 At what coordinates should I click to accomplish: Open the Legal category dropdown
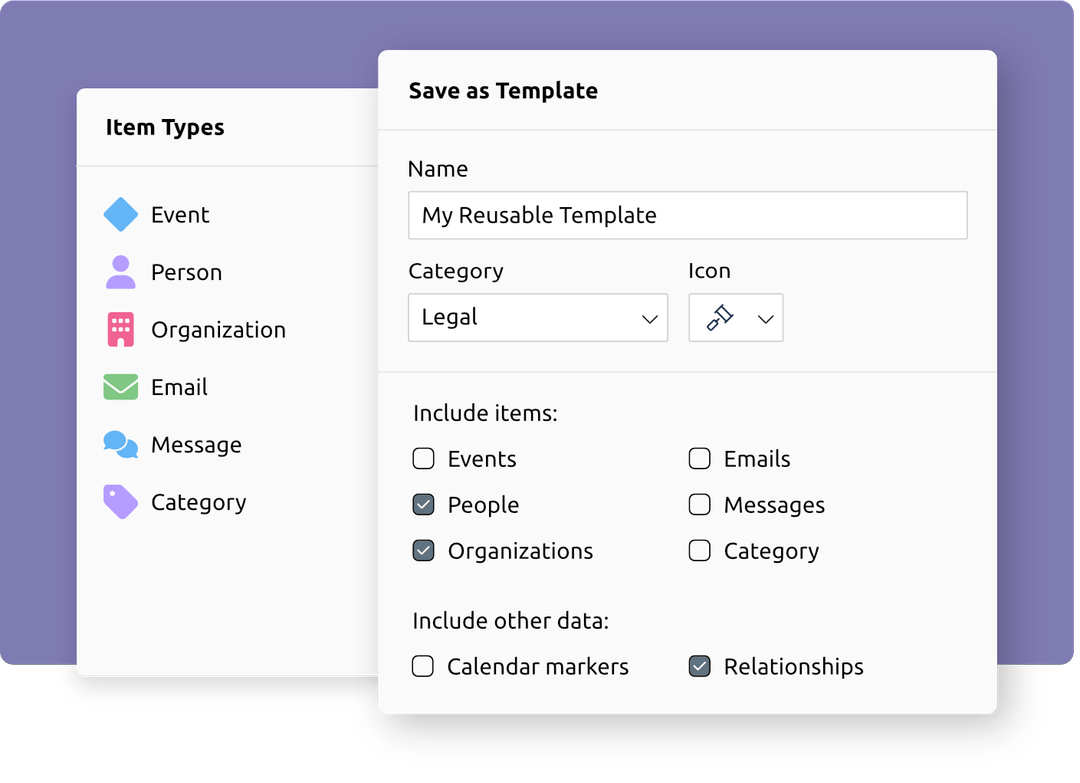pyautogui.click(x=537, y=317)
